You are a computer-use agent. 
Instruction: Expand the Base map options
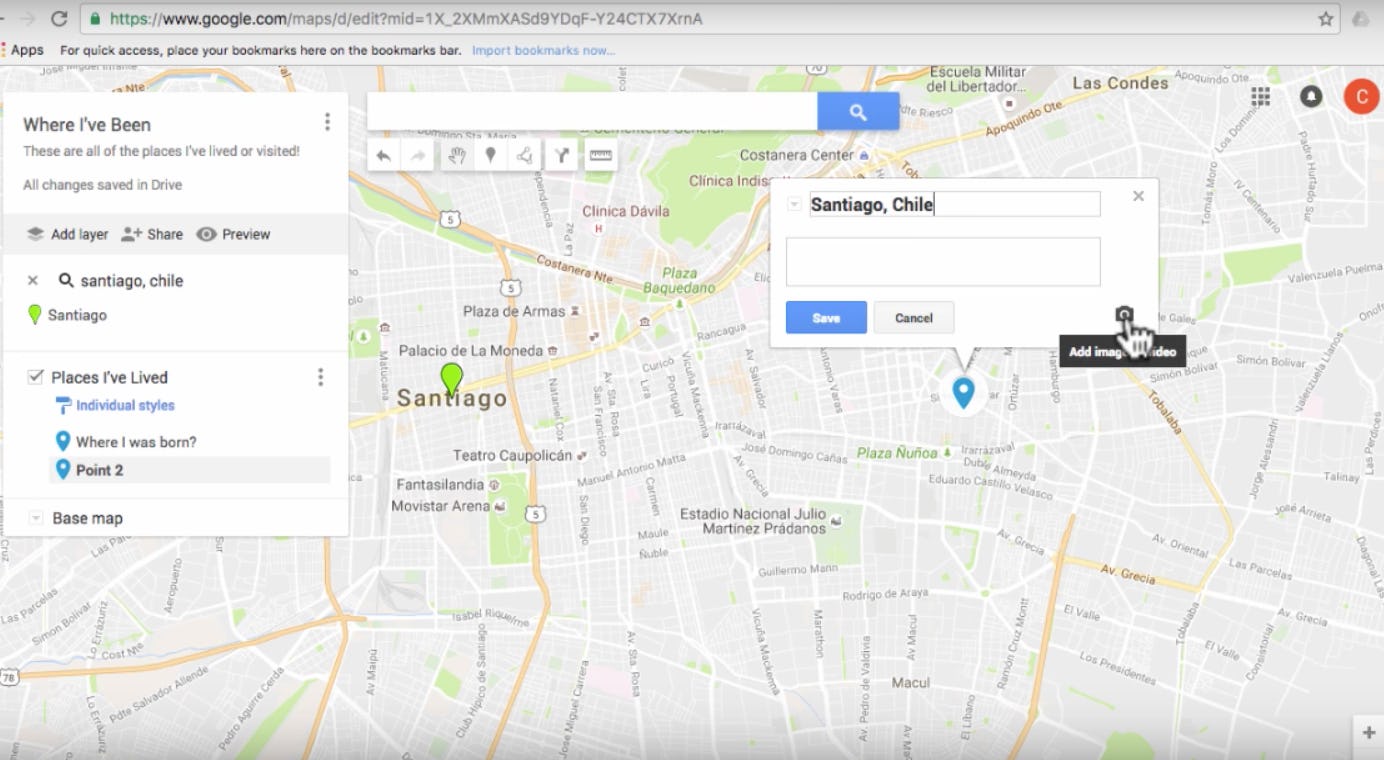pyautogui.click(x=37, y=518)
